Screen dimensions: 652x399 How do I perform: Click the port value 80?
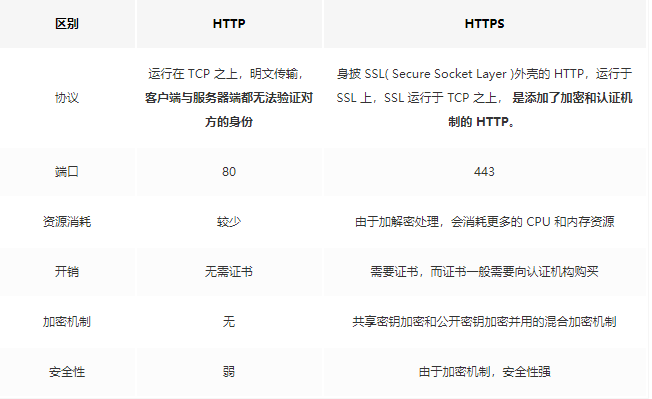pos(229,172)
